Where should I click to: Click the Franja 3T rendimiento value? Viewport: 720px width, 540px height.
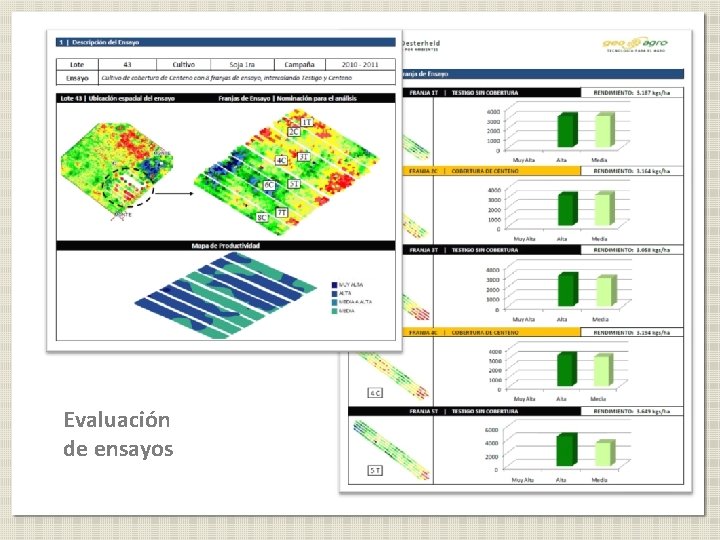631,250
